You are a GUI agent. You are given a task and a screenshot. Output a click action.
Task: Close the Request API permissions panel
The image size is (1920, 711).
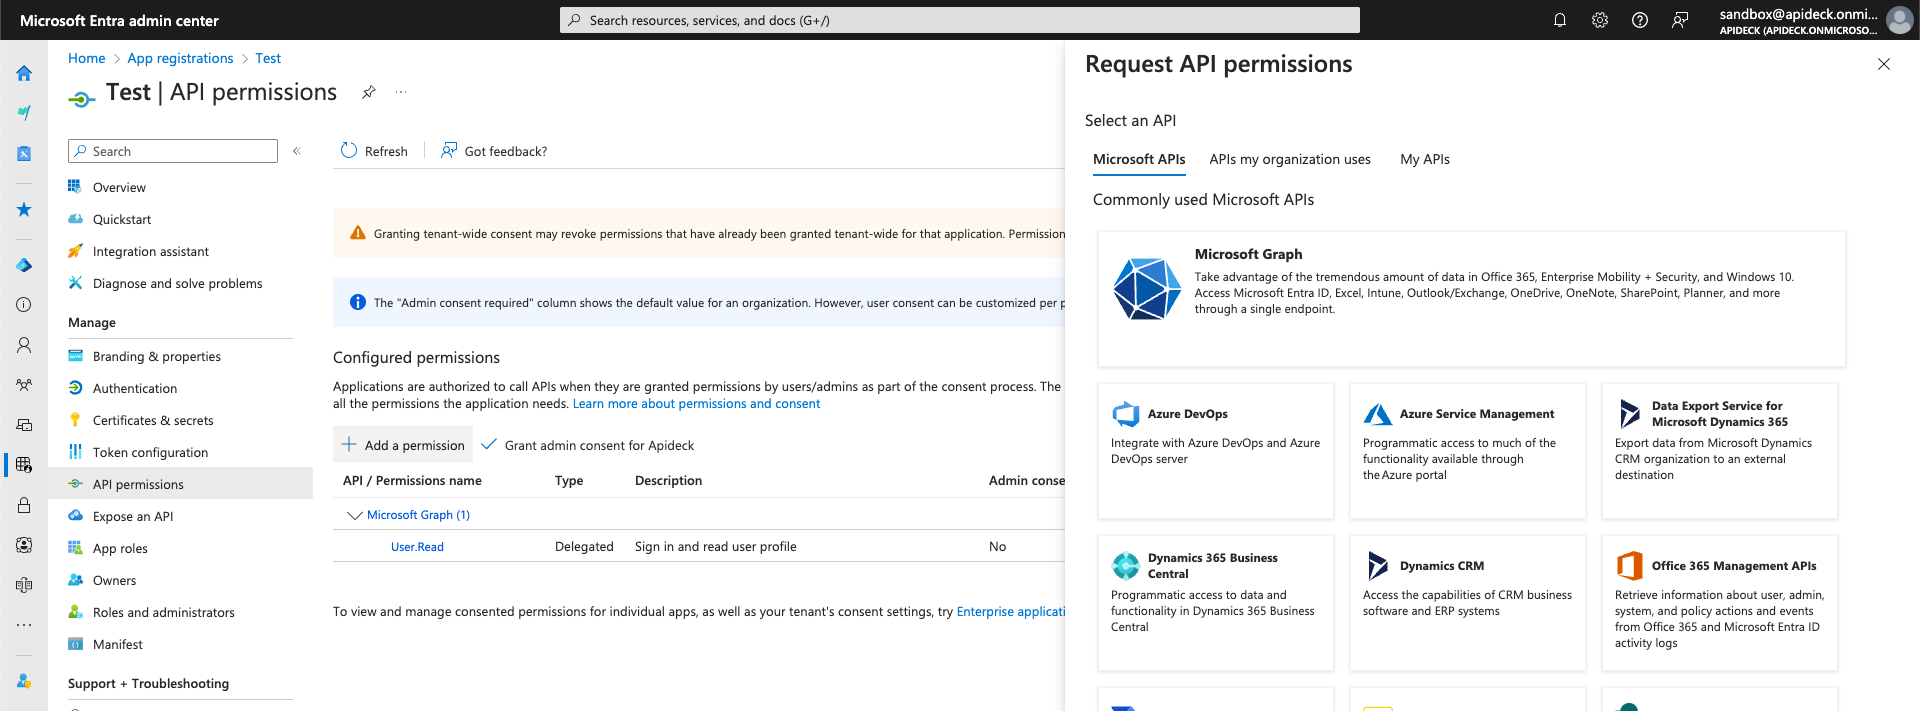(x=1884, y=64)
